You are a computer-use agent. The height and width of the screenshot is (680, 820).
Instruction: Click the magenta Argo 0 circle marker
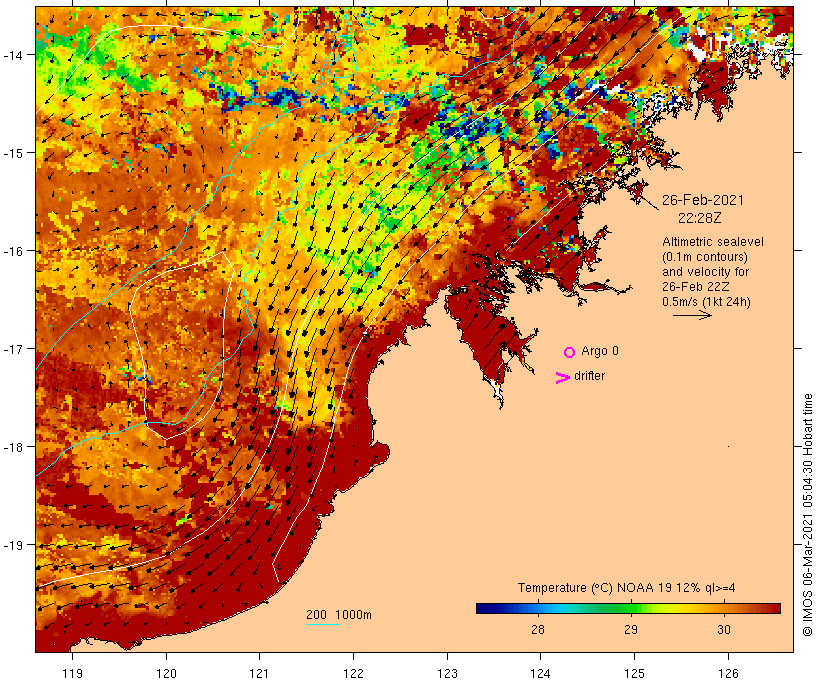click(x=570, y=352)
